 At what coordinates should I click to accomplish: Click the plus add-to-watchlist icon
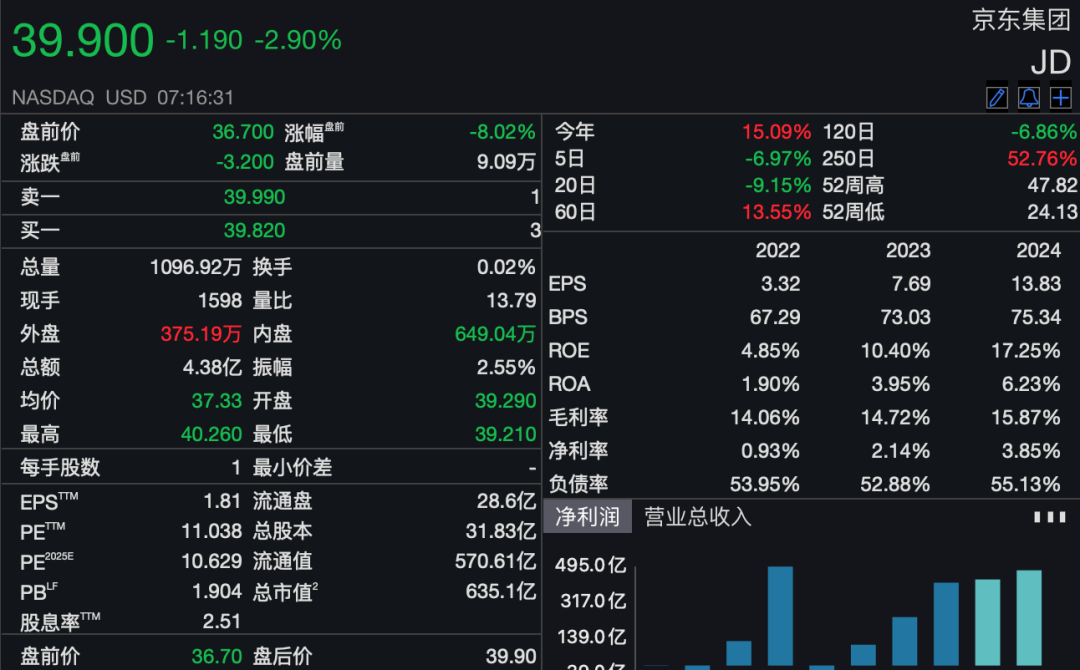pos(1060,97)
